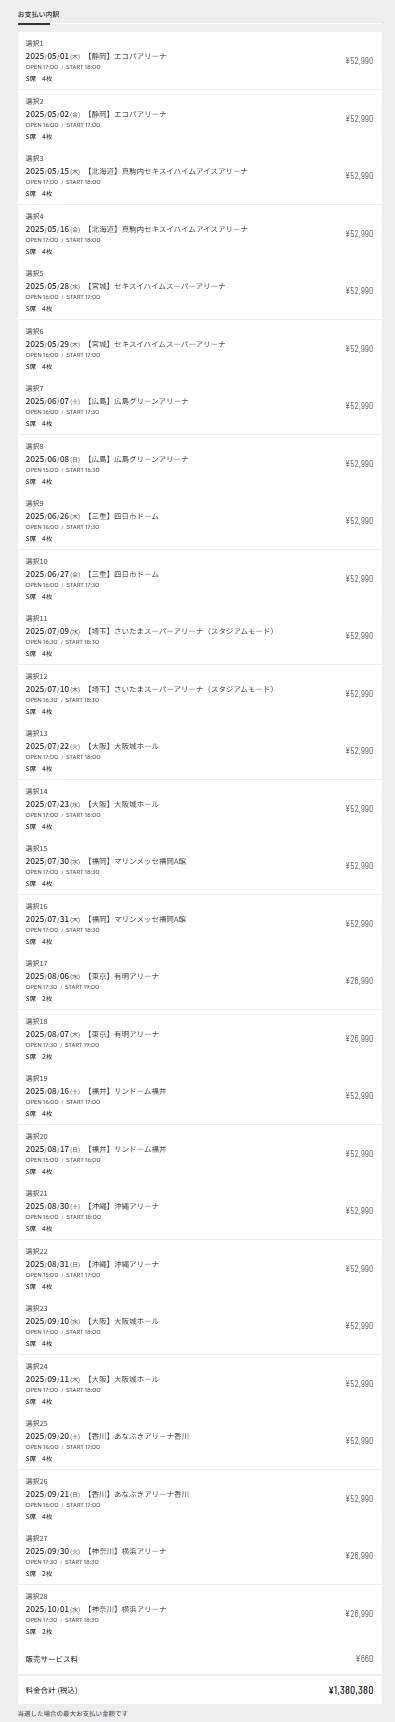The image size is (395, 1722).
Task: Click the 販売サービス料 ¥660 line
Action: coord(199,1658)
